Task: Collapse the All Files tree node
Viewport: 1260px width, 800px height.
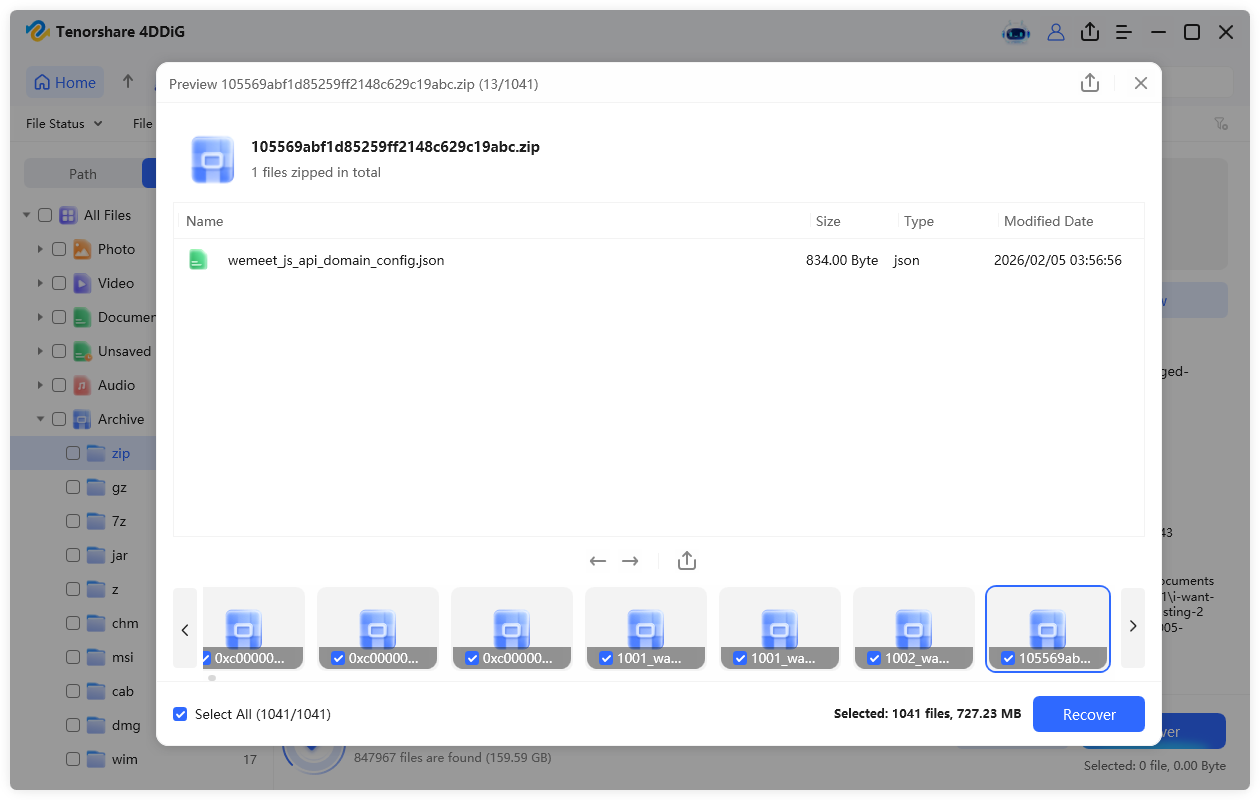Action: click(x=26, y=215)
